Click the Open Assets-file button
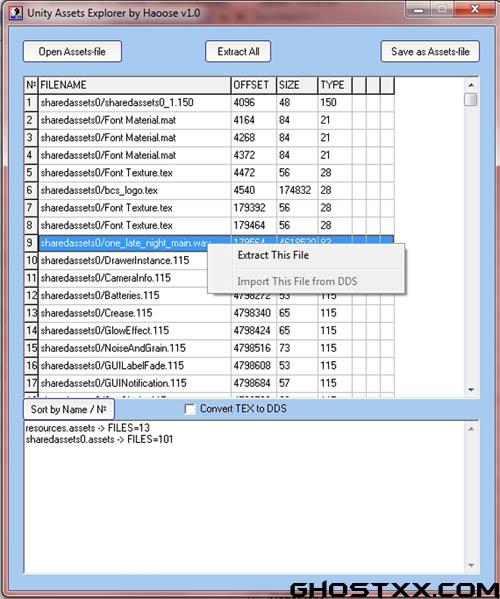The width and height of the screenshot is (500, 599). coord(72,52)
